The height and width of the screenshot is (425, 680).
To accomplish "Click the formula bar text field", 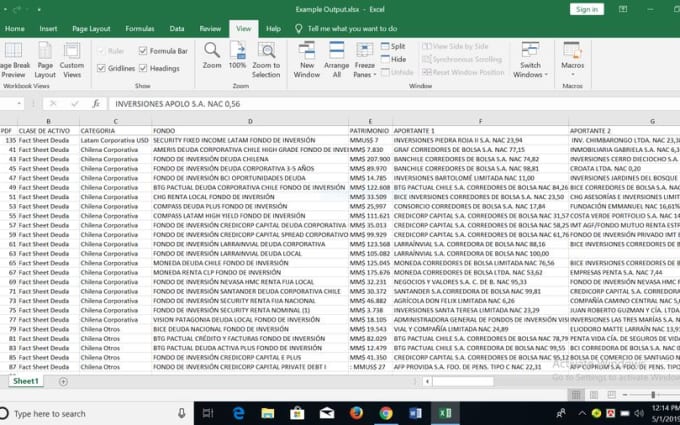I will pyautogui.click(x=394, y=104).
